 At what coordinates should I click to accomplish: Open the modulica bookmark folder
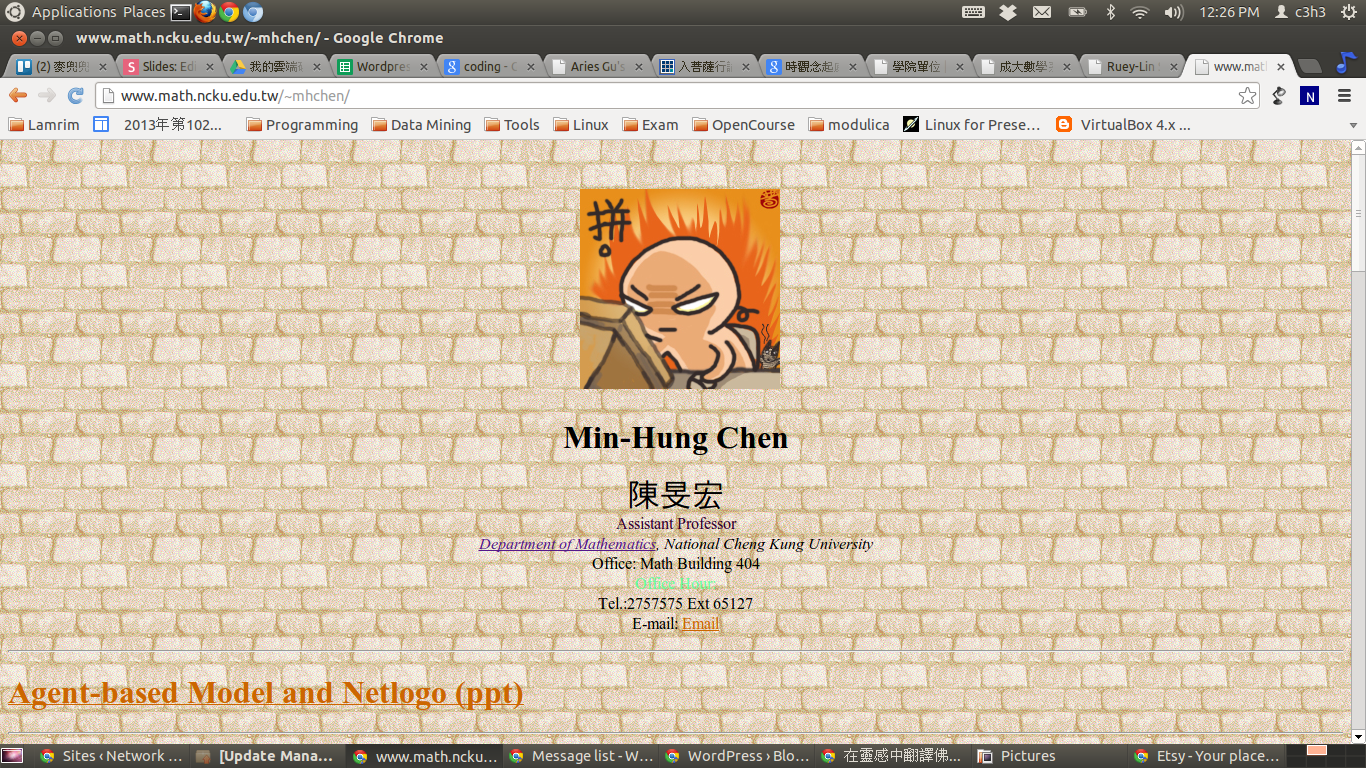pos(849,125)
